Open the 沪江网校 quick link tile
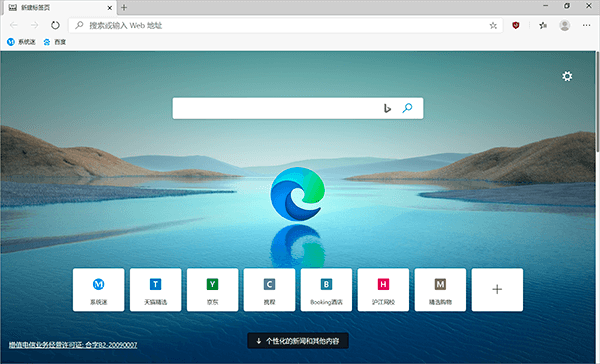 383,290
